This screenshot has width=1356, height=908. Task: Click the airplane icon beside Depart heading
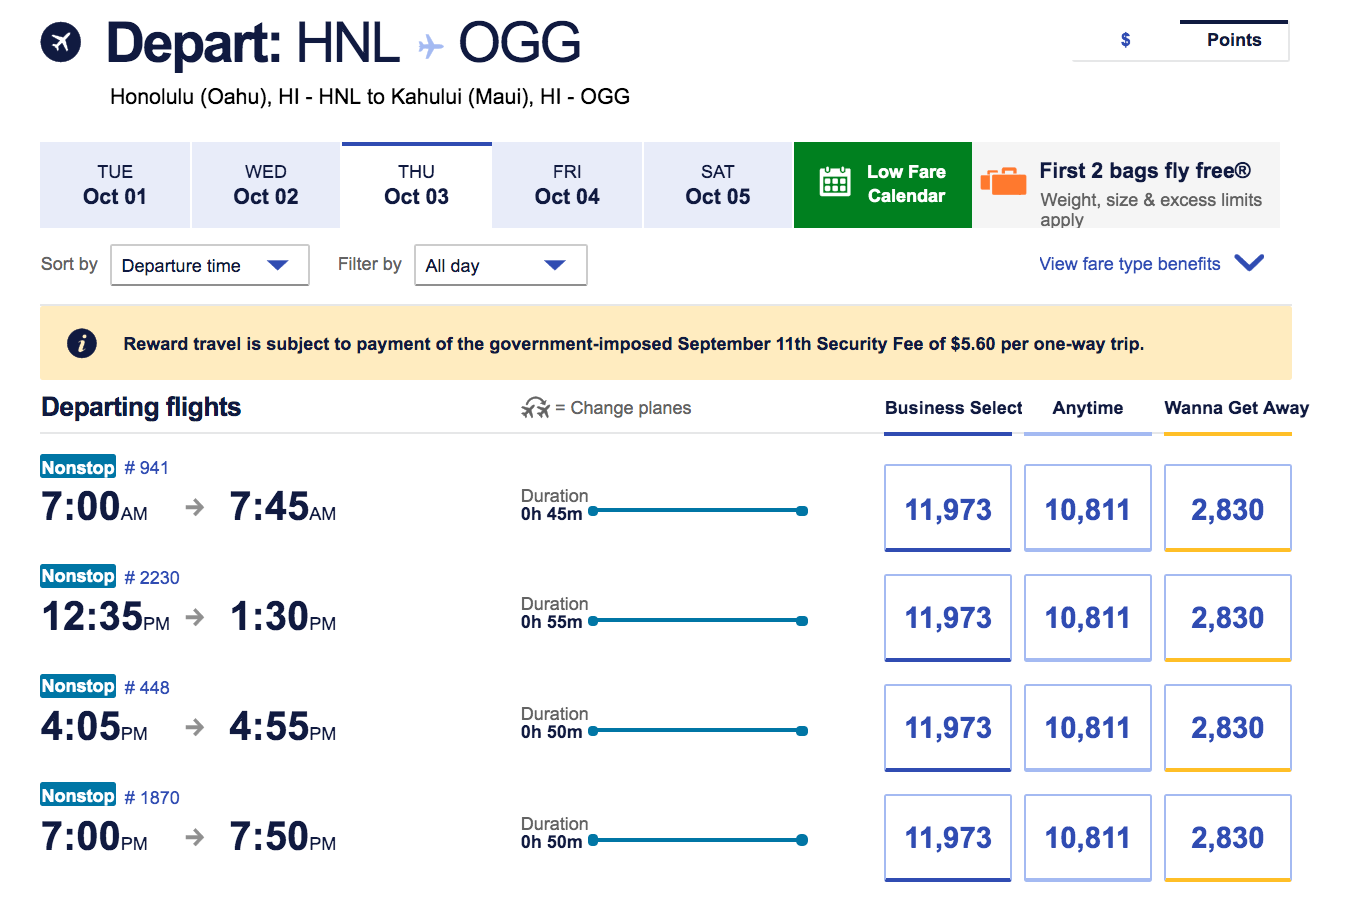pyautogui.click(x=61, y=42)
